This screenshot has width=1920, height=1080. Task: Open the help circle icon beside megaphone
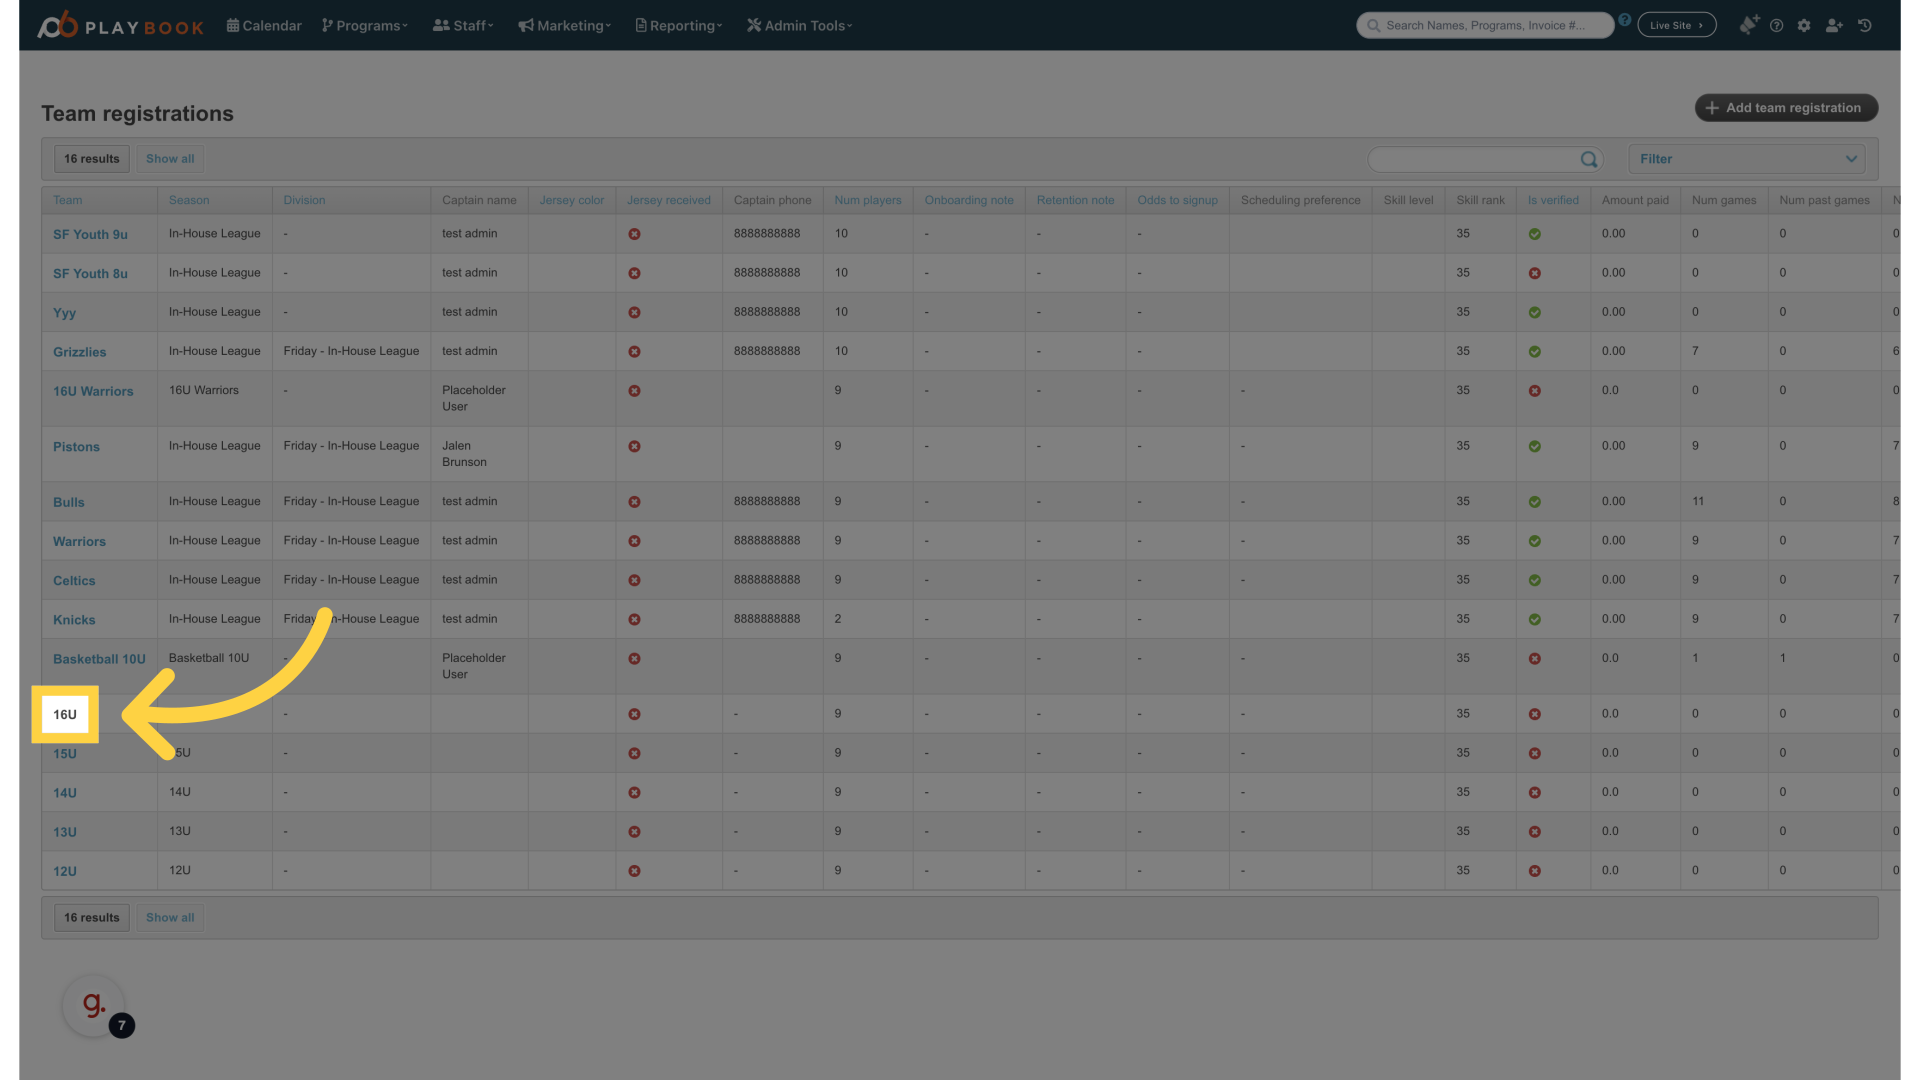coord(1776,26)
